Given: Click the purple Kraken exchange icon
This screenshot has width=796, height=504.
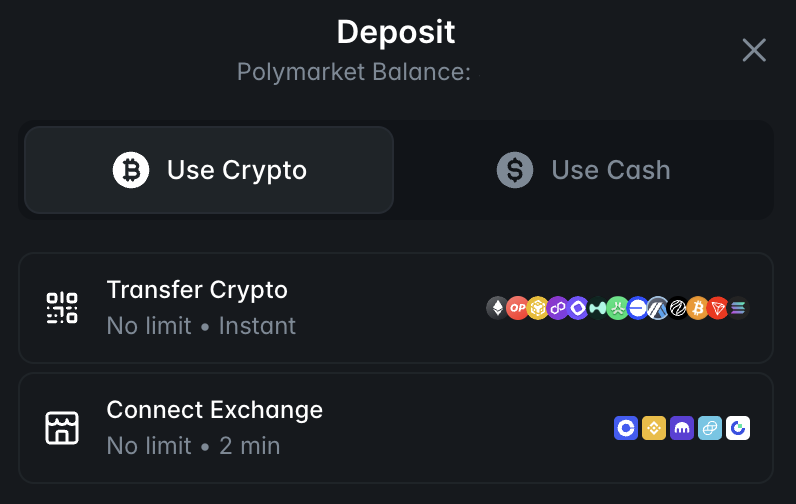Looking at the screenshot, I should [x=682, y=428].
